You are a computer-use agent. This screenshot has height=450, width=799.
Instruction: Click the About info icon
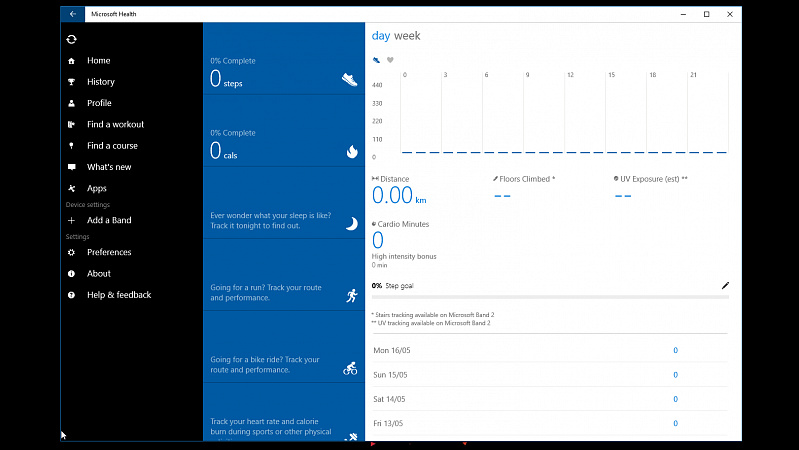tap(71, 274)
